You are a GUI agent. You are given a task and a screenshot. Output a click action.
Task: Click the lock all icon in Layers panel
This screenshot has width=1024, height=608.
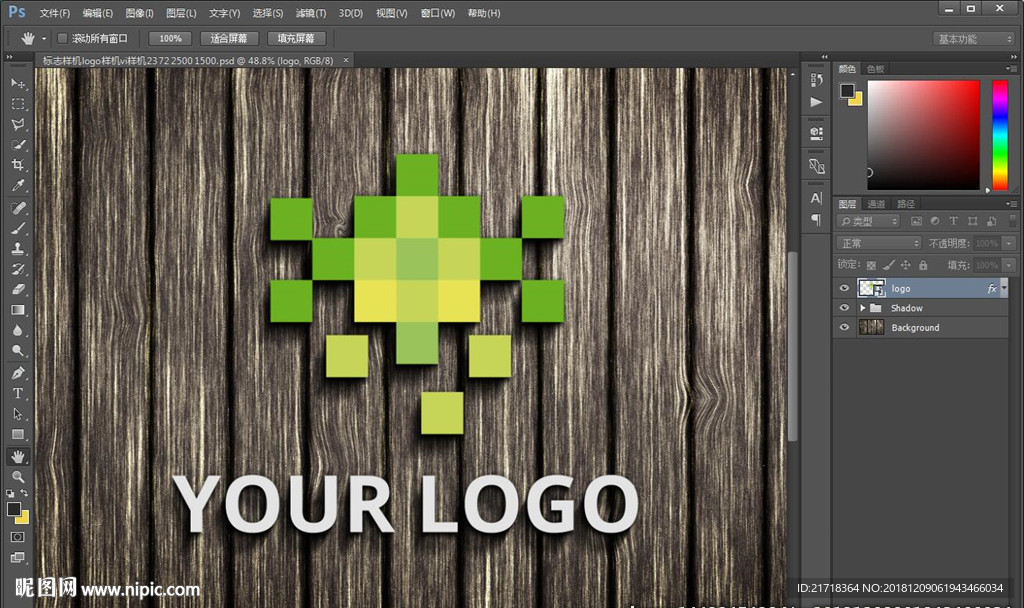[x=922, y=265]
